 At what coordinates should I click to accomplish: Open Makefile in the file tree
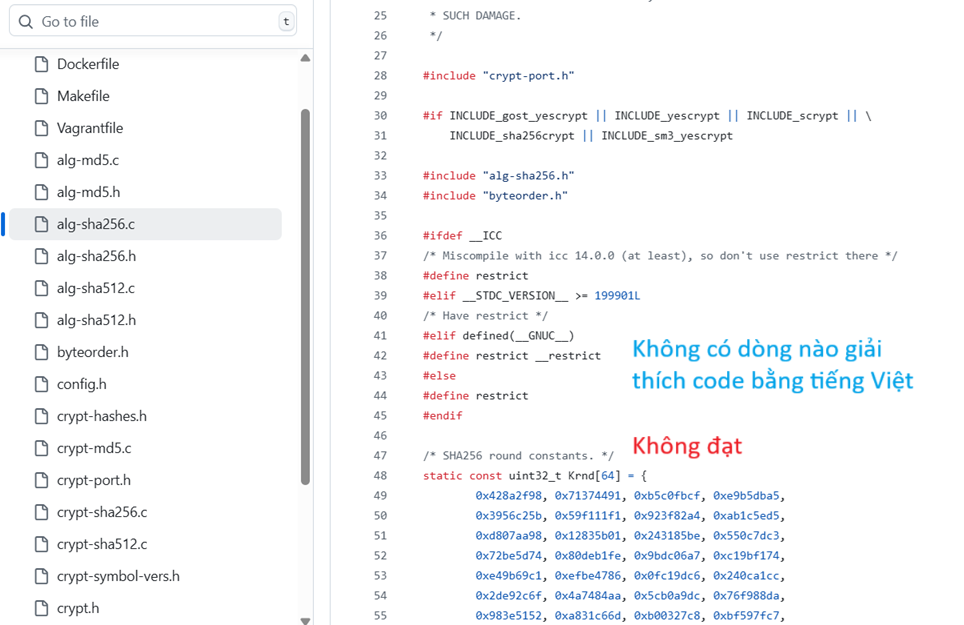click(83, 96)
